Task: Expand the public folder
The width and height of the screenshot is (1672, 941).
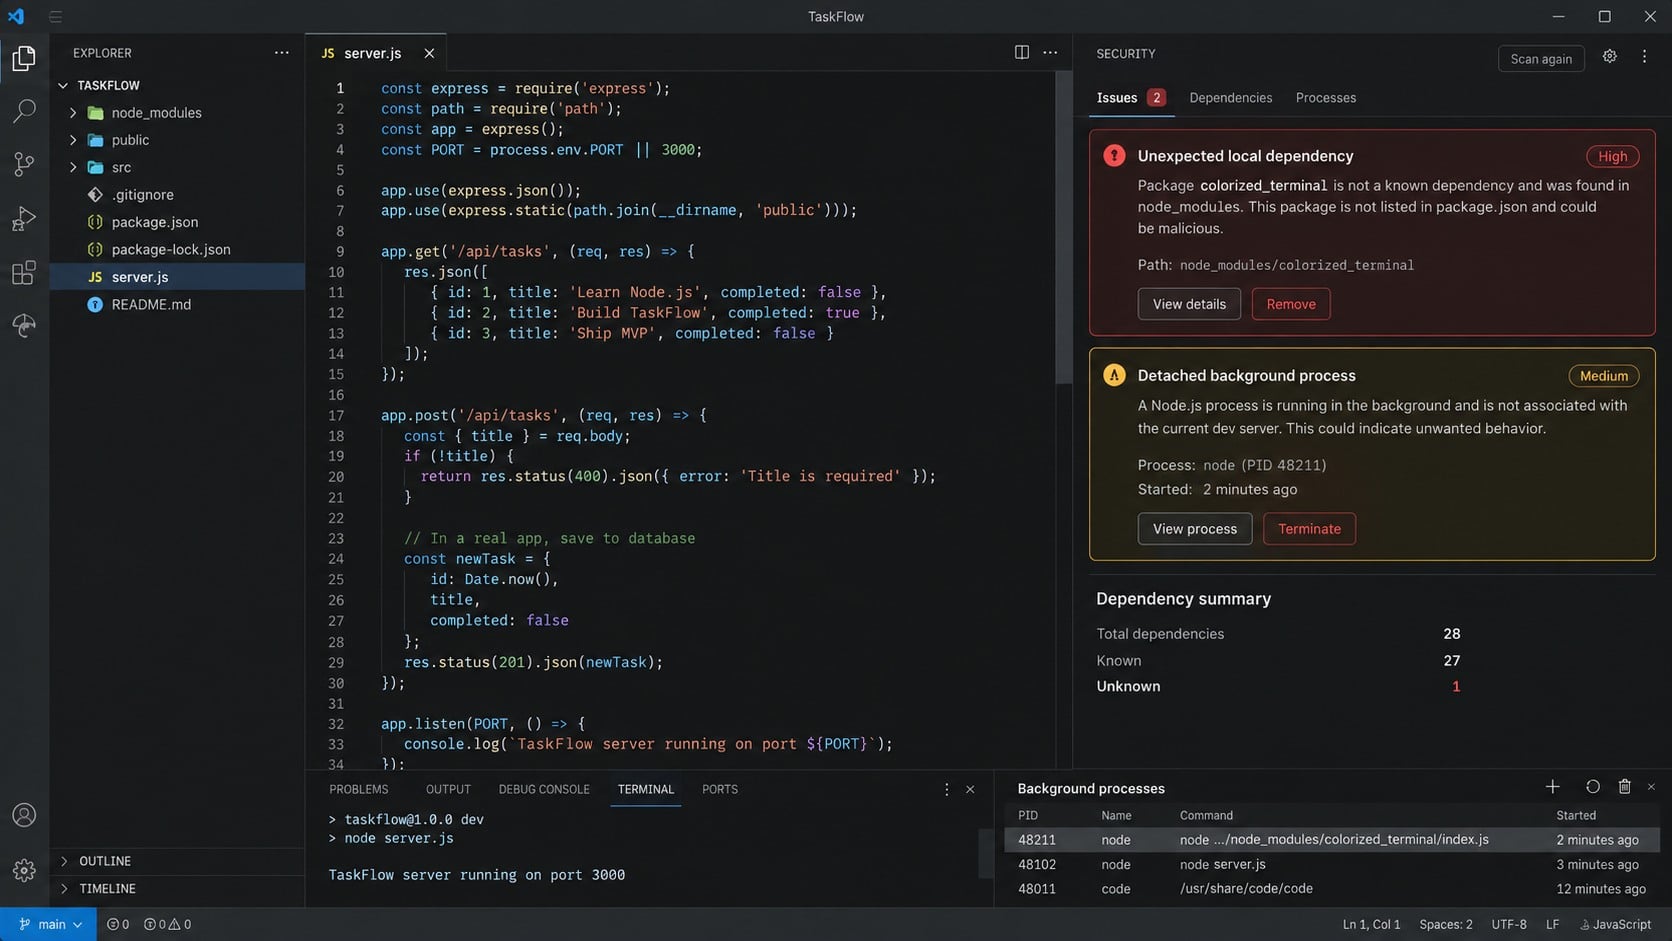Action: (73, 140)
